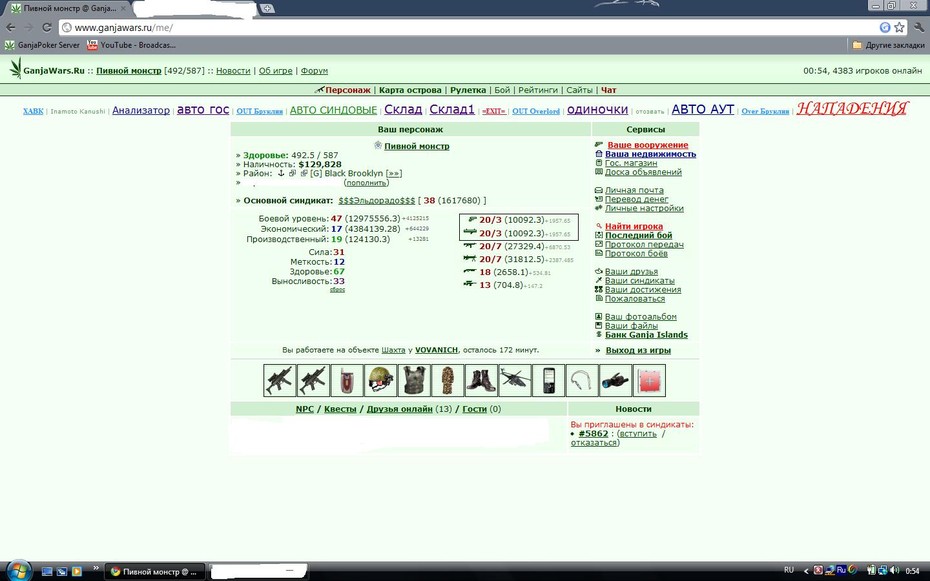
Task: Click the GanjaWars cannabis leaf logo
Action: coord(15,69)
